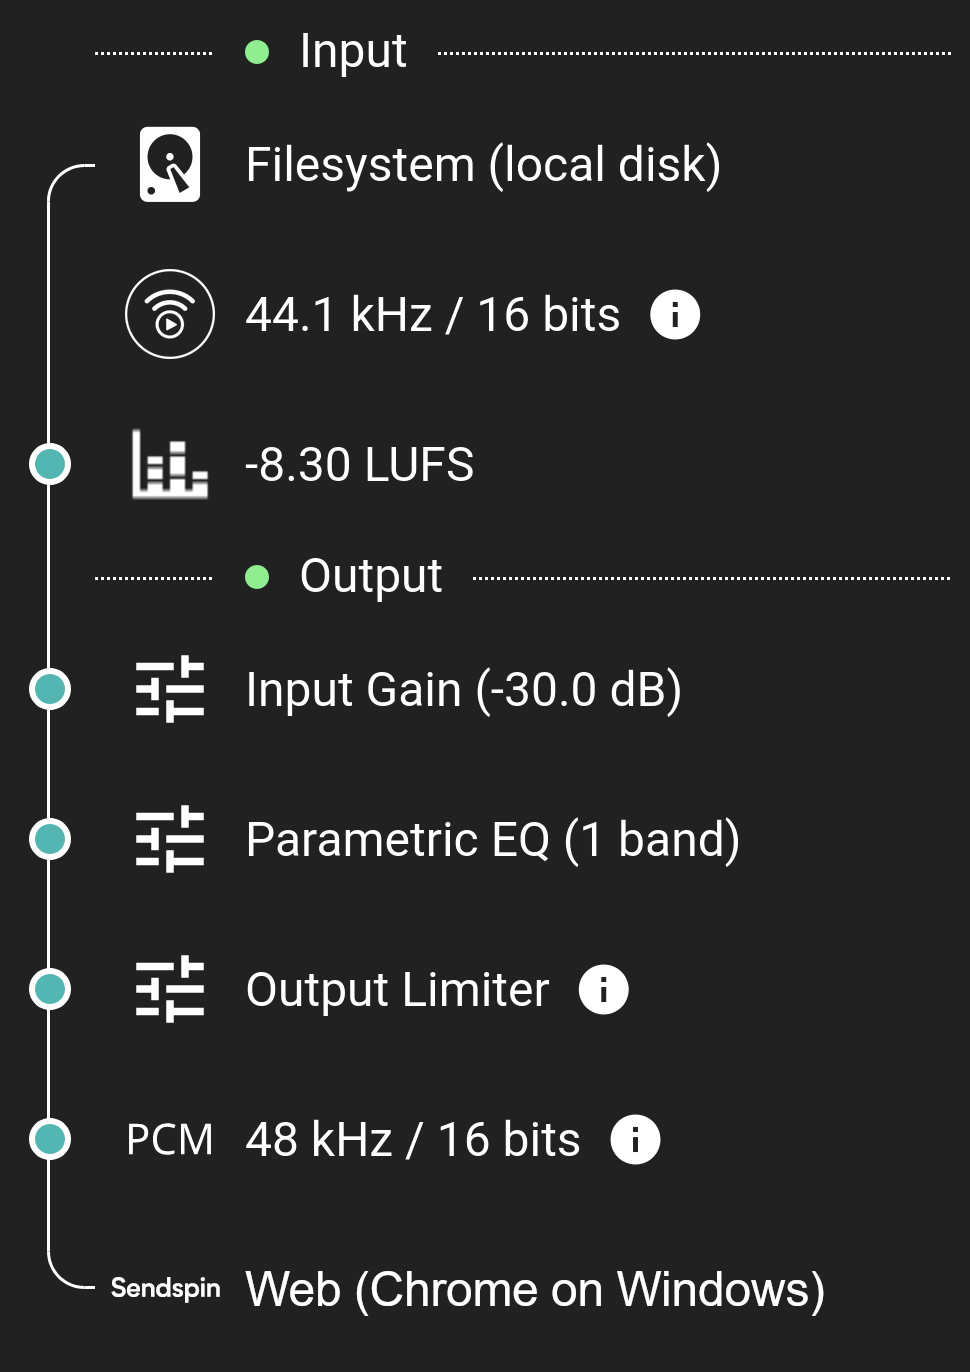Click the green Output status dot
Image resolution: width=970 pixels, height=1372 pixels.
257,577
